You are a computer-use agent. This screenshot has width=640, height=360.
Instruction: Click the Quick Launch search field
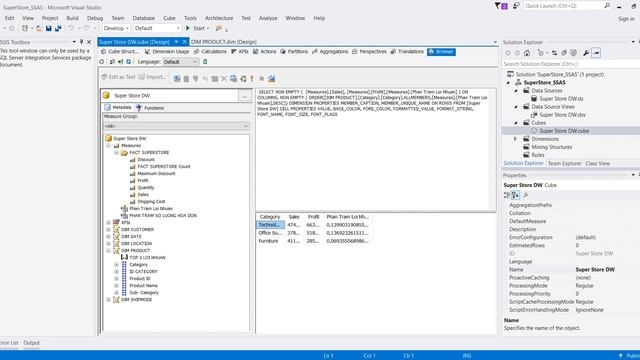point(567,6)
